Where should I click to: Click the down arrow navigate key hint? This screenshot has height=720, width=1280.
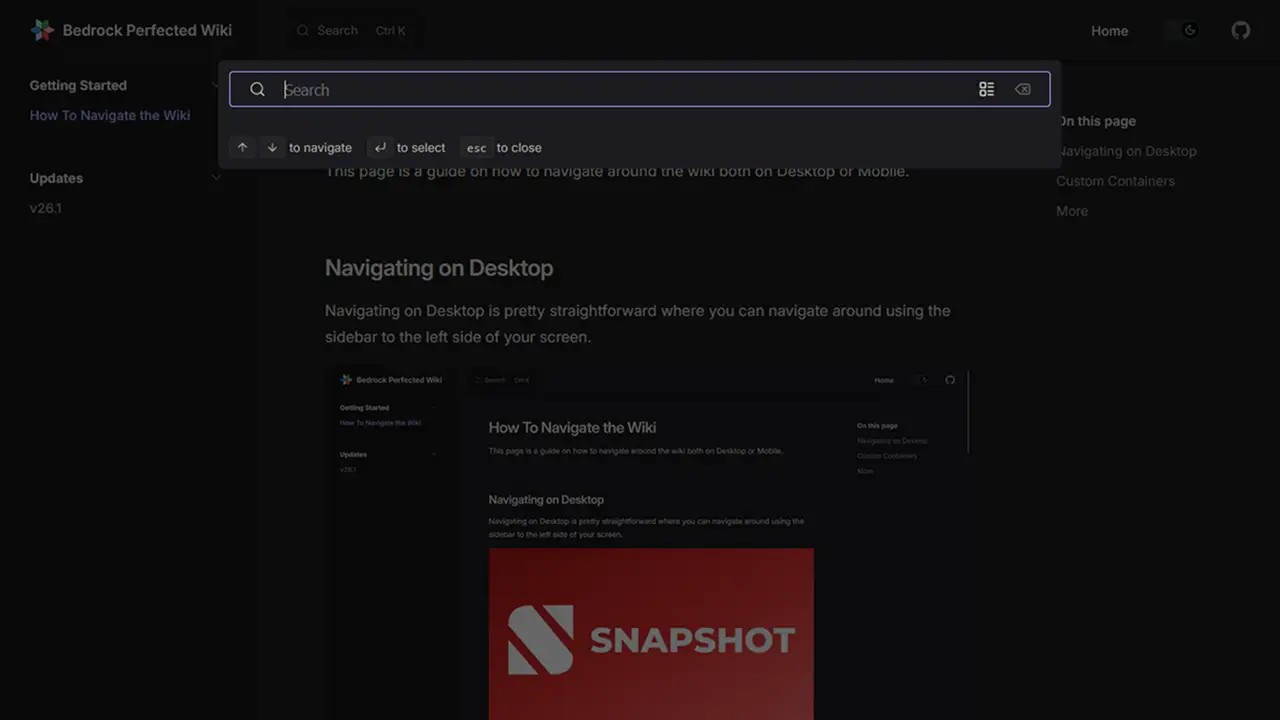point(272,147)
